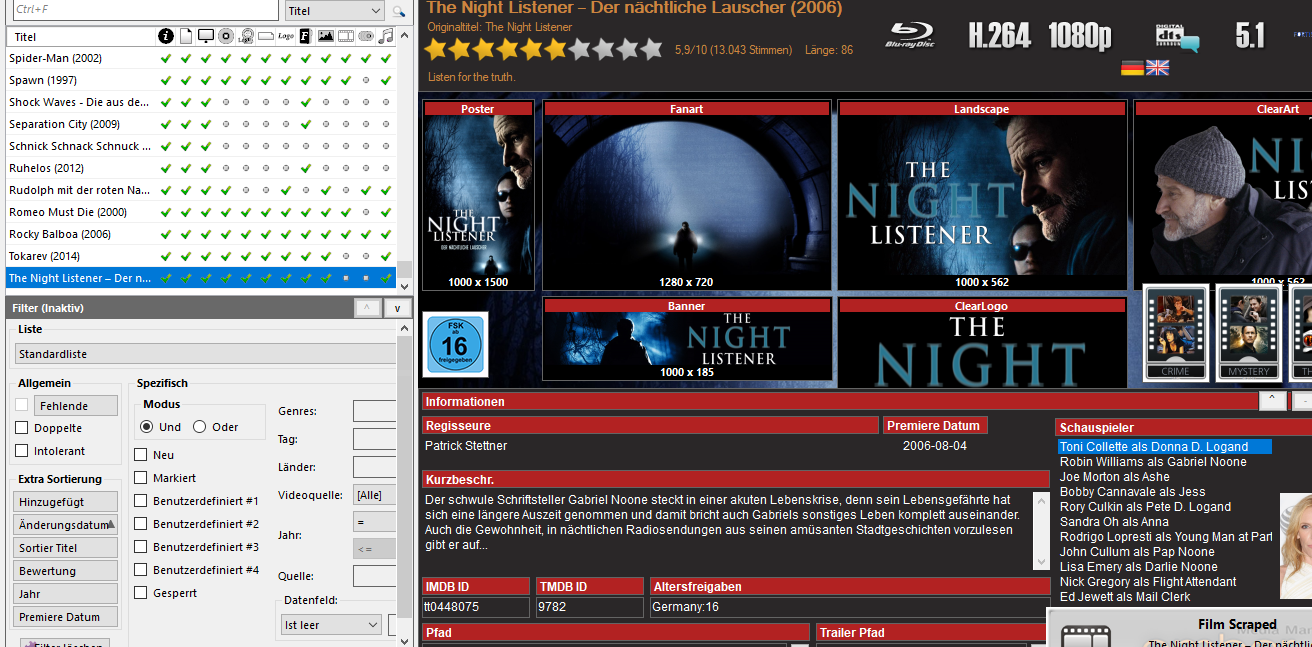Tick the Neu filter checkbox
Viewport: 1312px width, 647px height.
[141, 455]
